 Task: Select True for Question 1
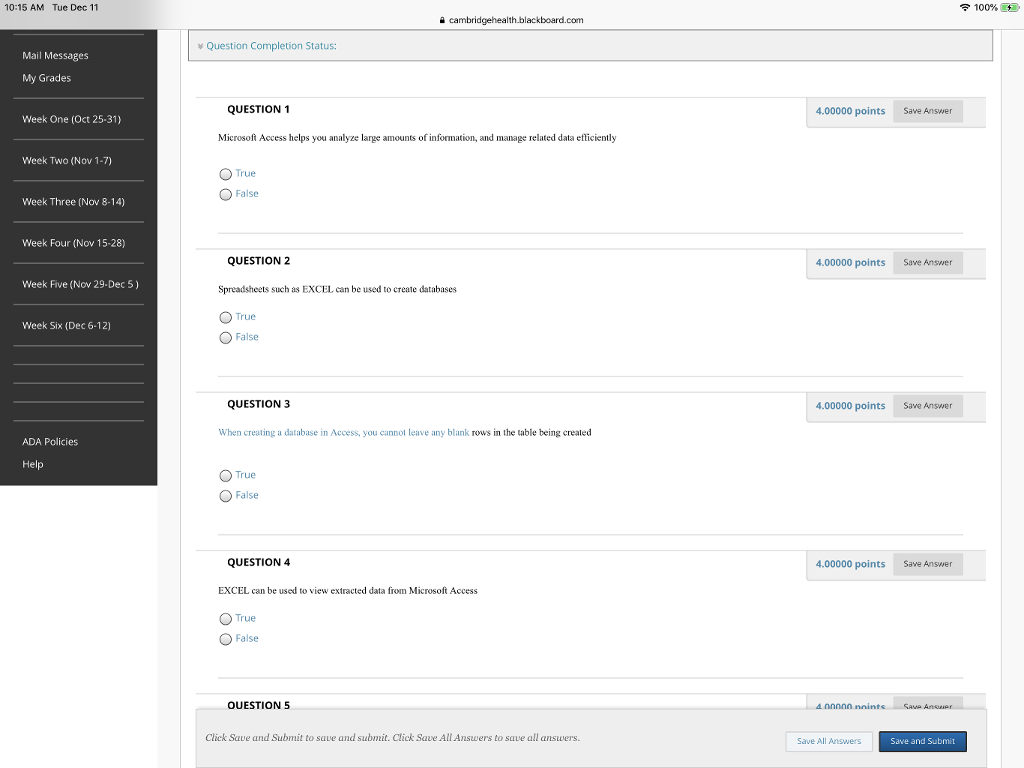click(225, 174)
